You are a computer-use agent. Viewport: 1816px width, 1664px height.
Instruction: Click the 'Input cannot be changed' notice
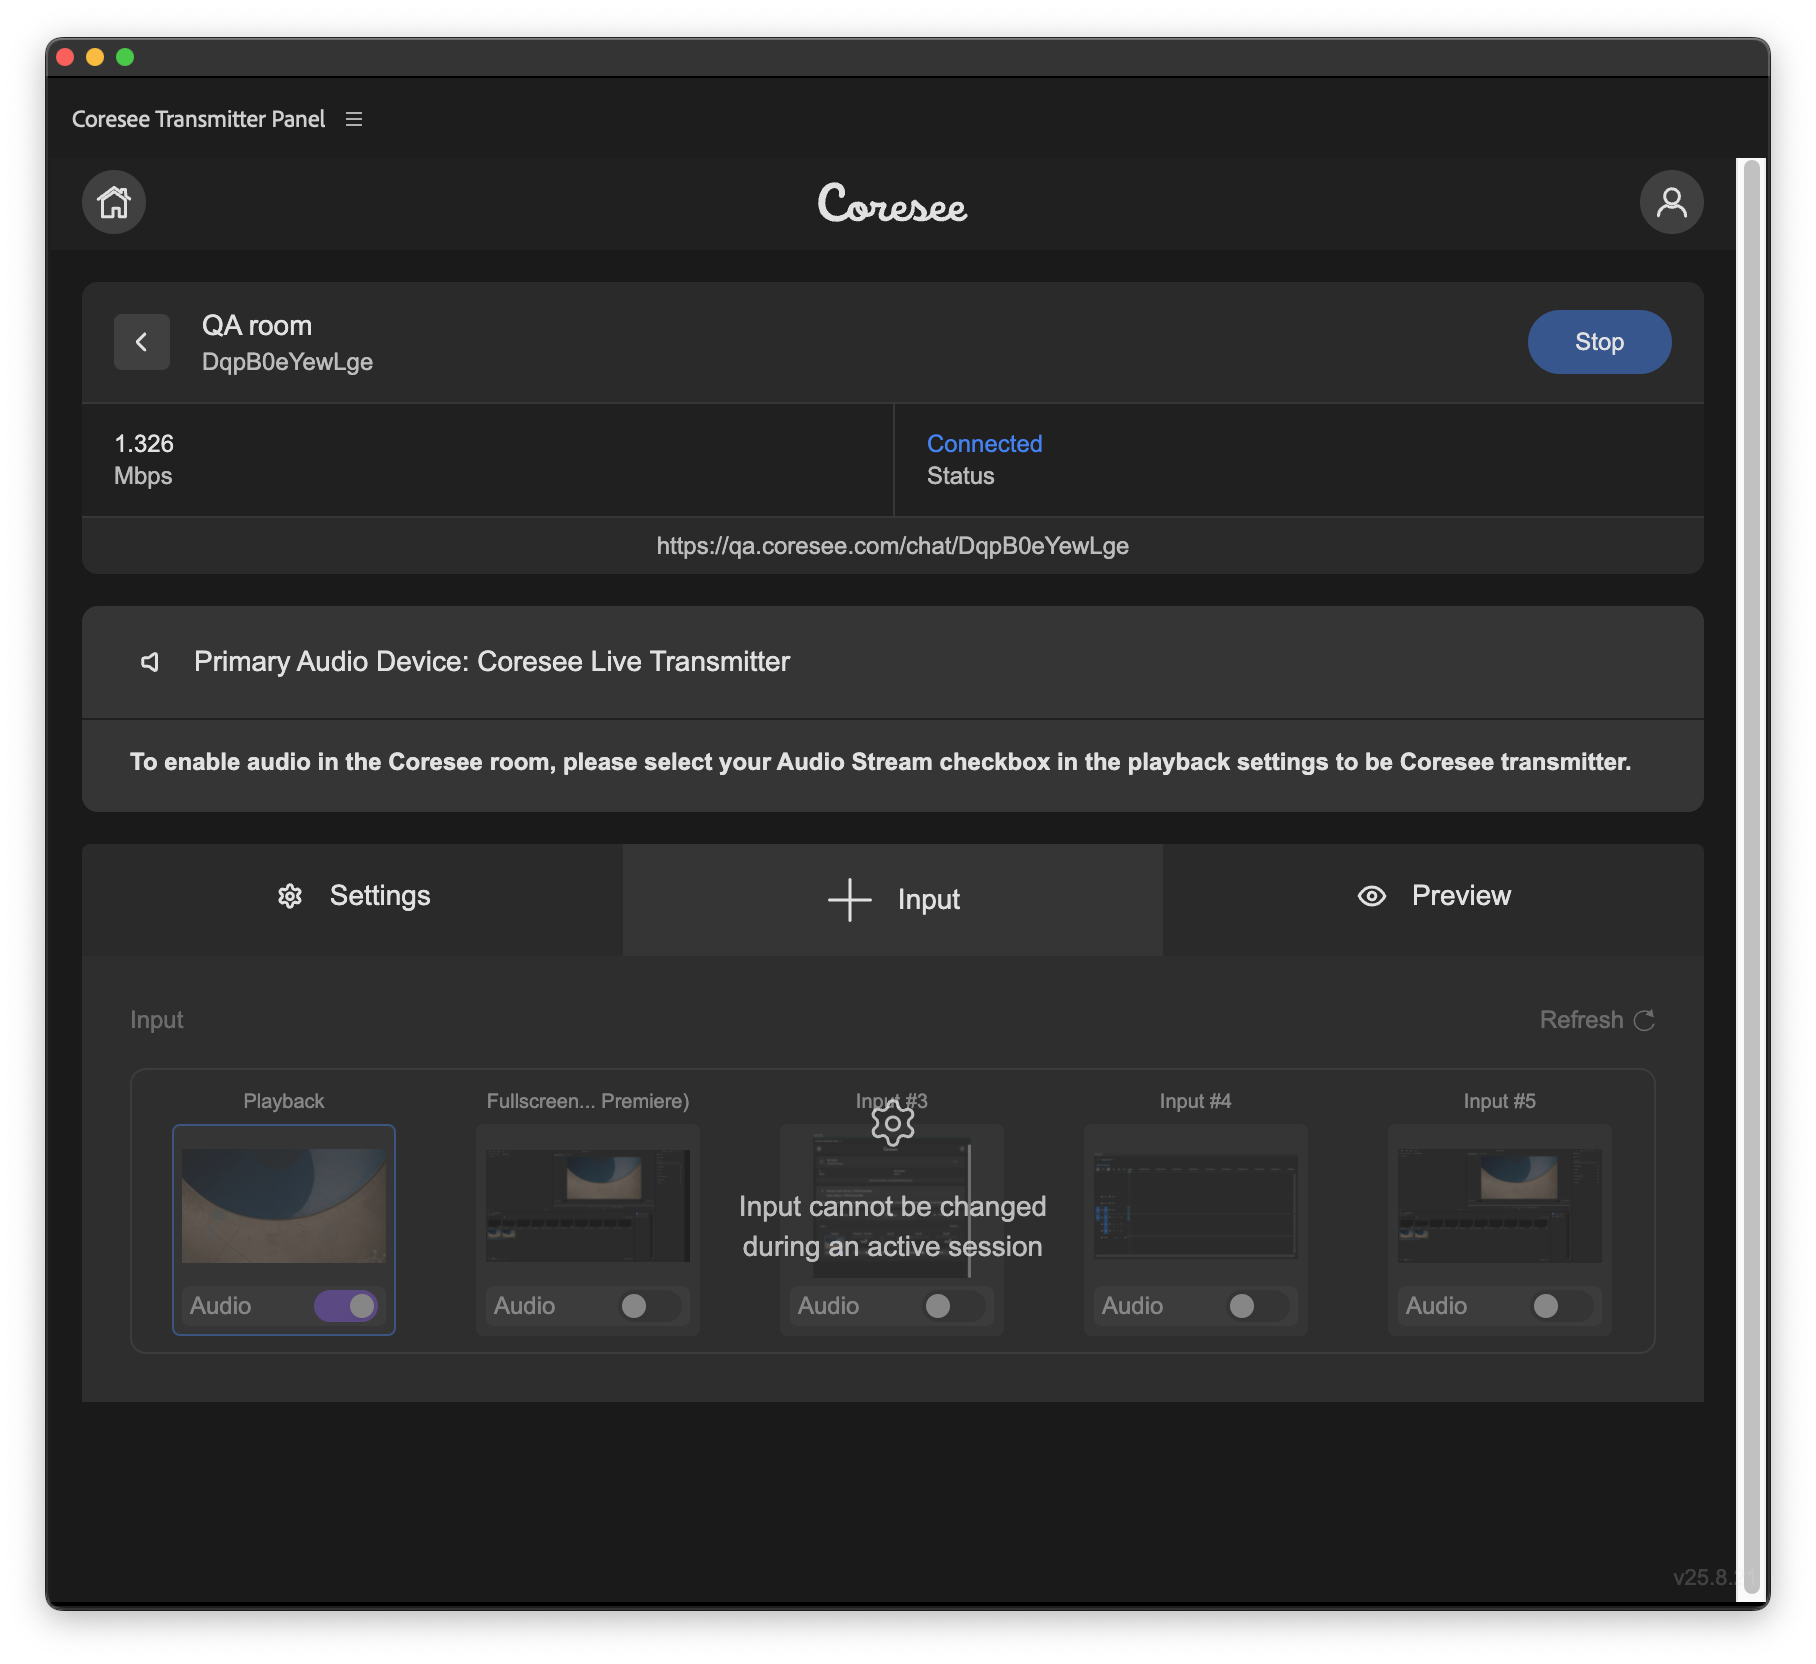click(x=892, y=1226)
